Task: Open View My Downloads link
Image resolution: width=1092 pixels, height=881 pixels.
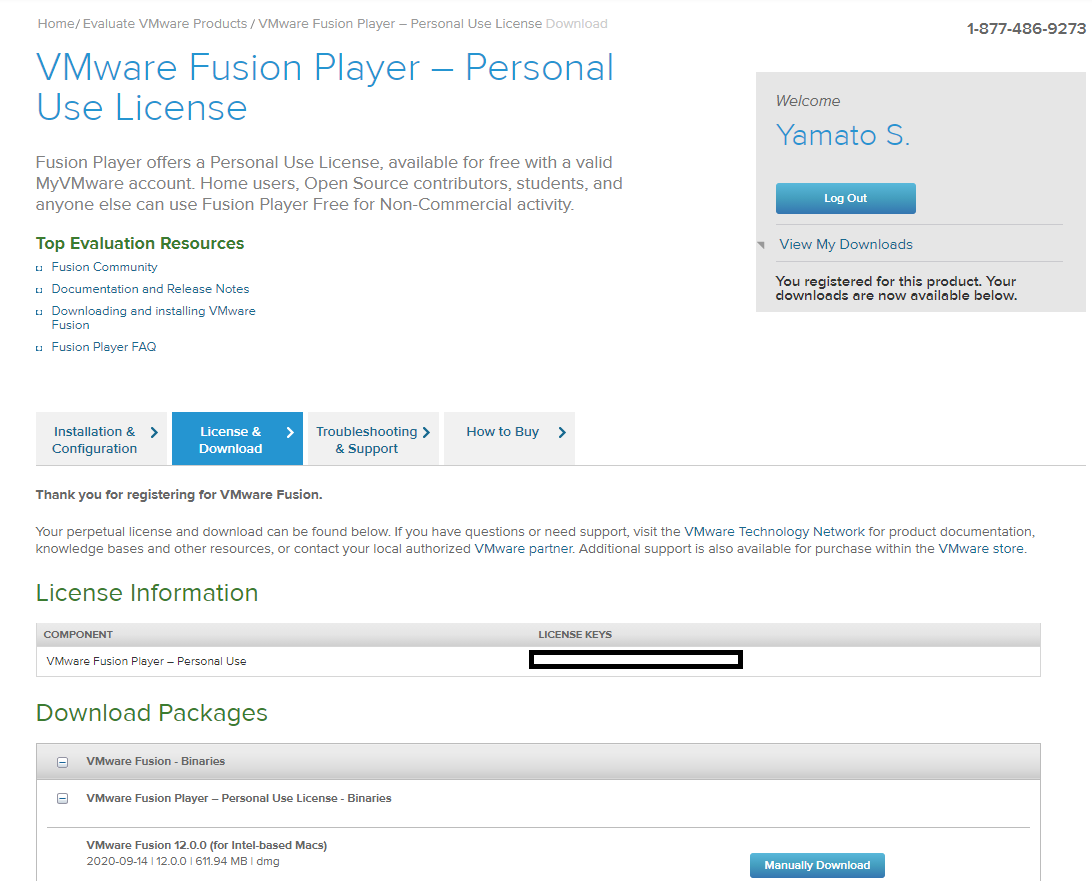Action: [x=845, y=244]
